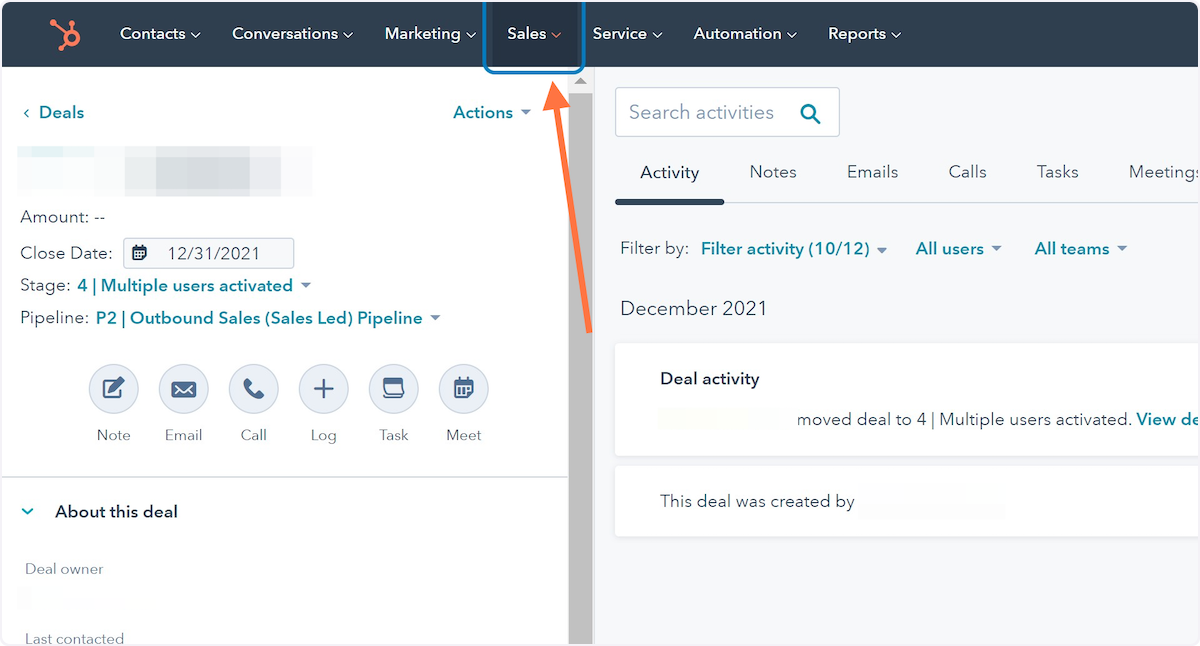Open the Conversations menu
This screenshot has height=646, width=1200.
292,34
